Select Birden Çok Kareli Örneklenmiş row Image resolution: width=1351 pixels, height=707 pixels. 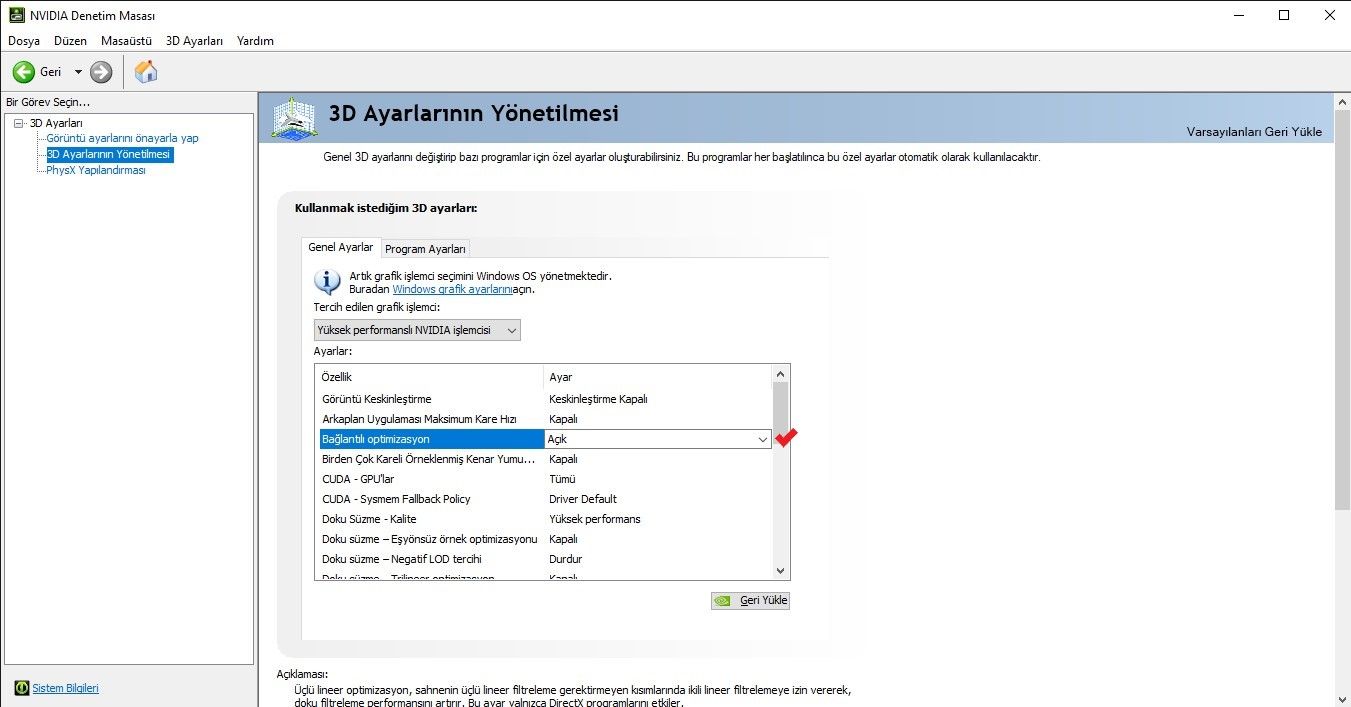(x=545, y=459)
